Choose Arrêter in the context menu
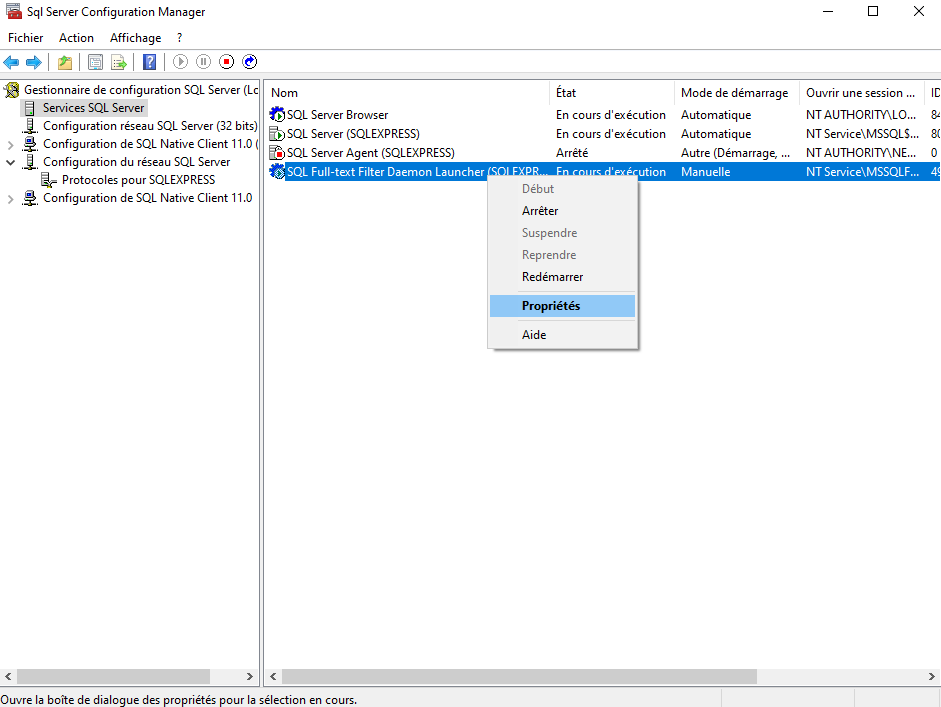This screenshot has height=707, width=941. [x=540, y=211]
